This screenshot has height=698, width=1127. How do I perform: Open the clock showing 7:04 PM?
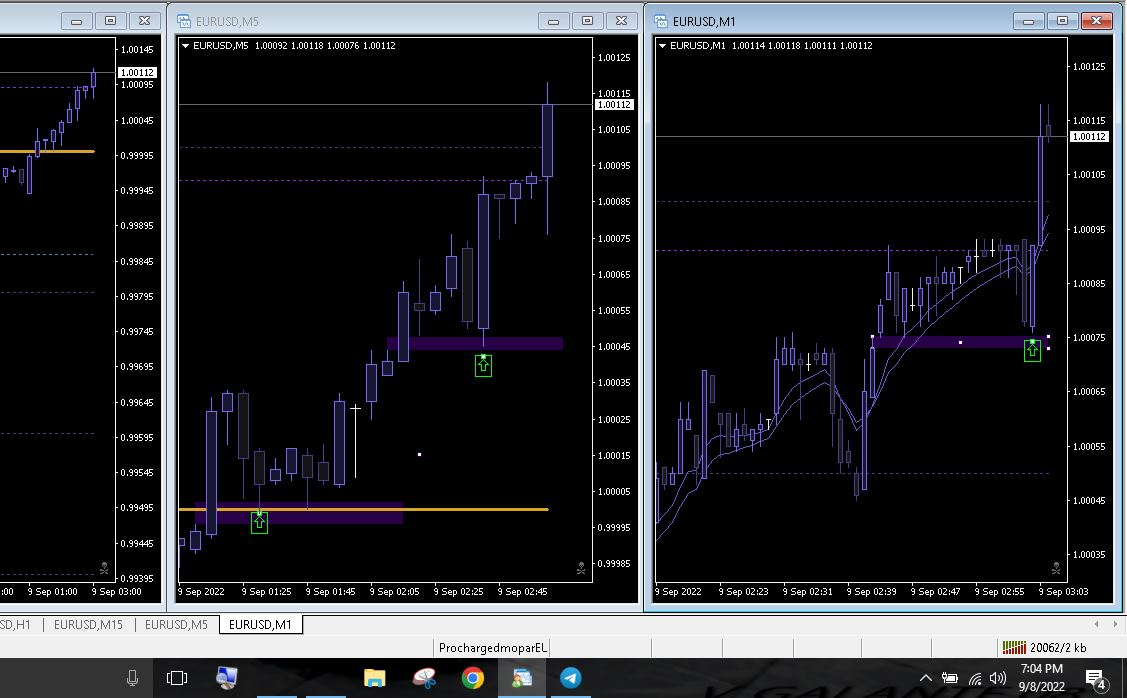tap(1041, 678)
